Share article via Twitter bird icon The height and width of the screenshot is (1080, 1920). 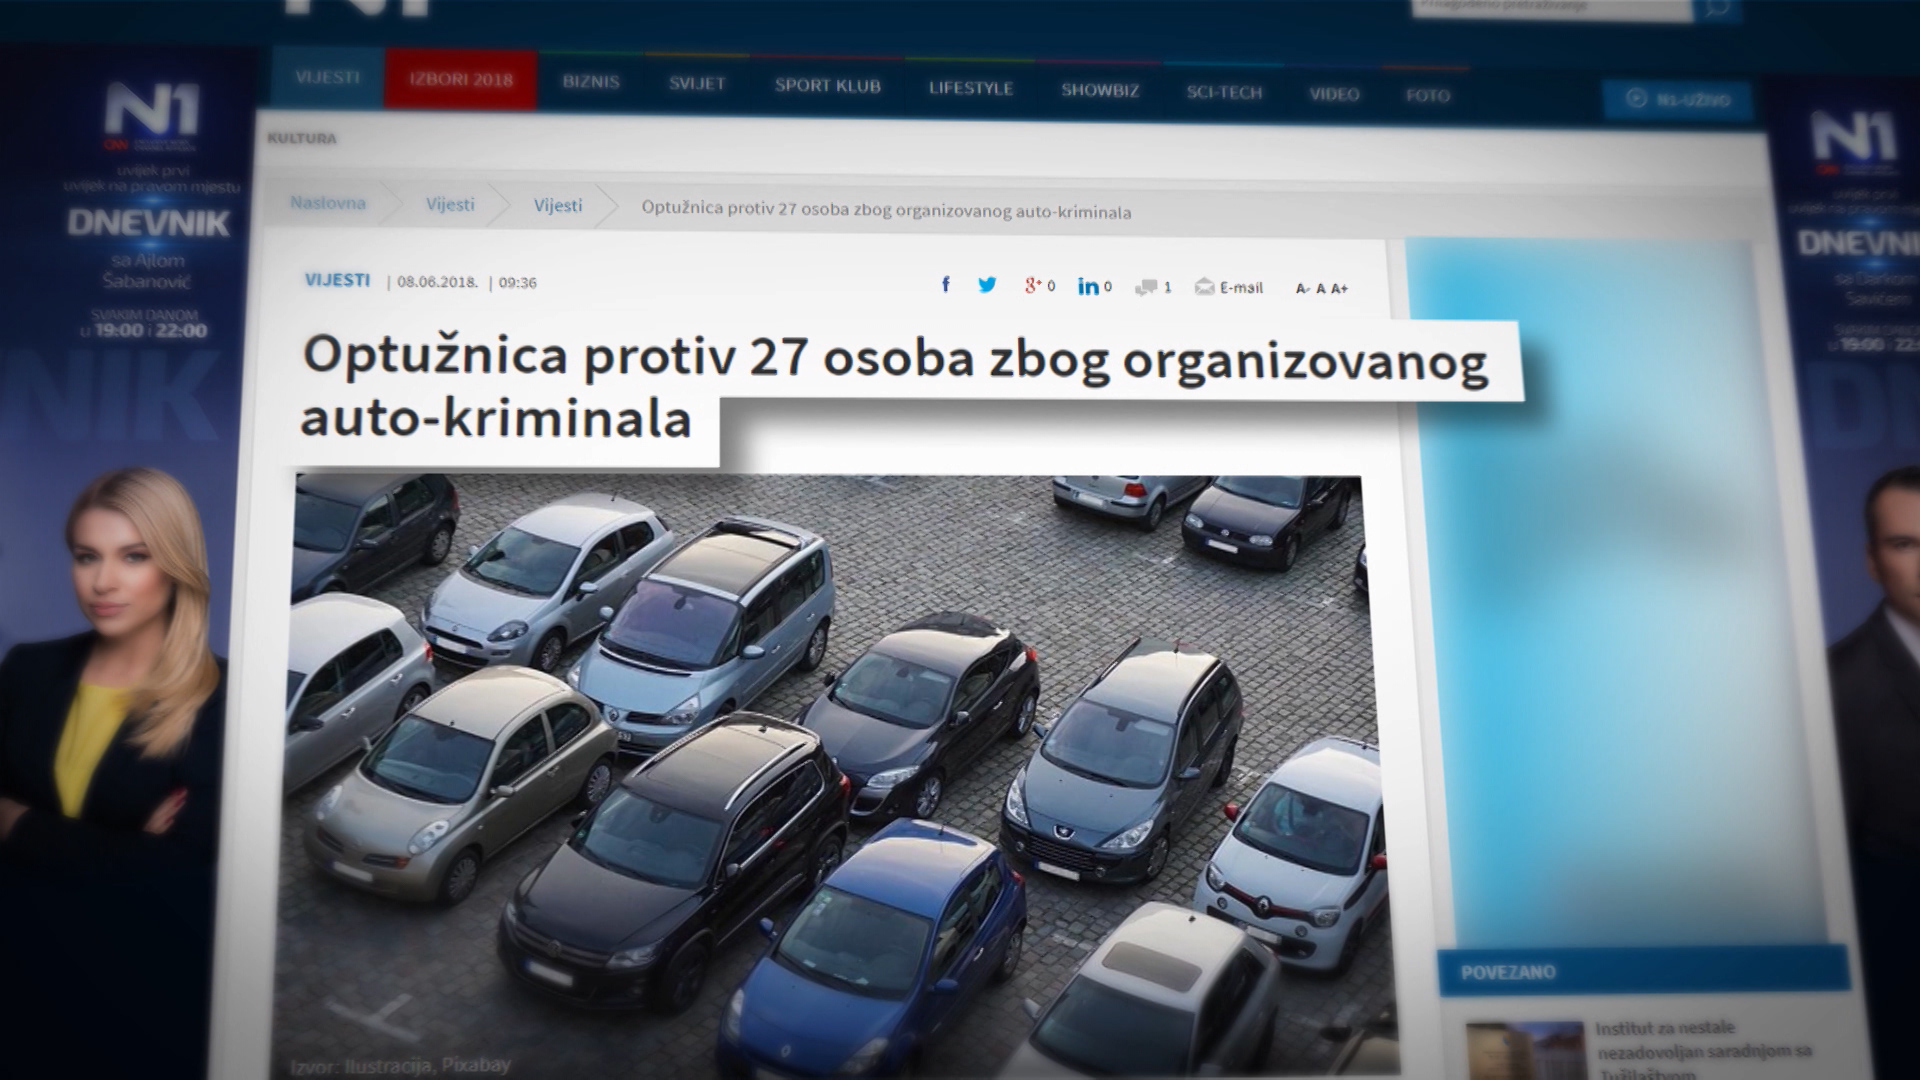(987, 285)
